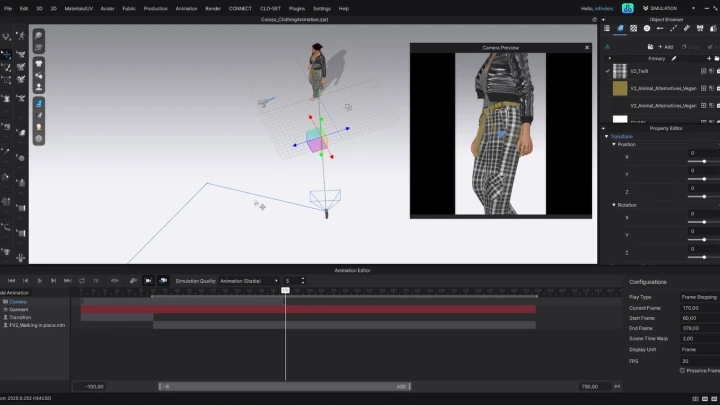The width and height of the screenshot is (720, 405).
Task: Click the Current Frame value field
Action: [699, 308]
